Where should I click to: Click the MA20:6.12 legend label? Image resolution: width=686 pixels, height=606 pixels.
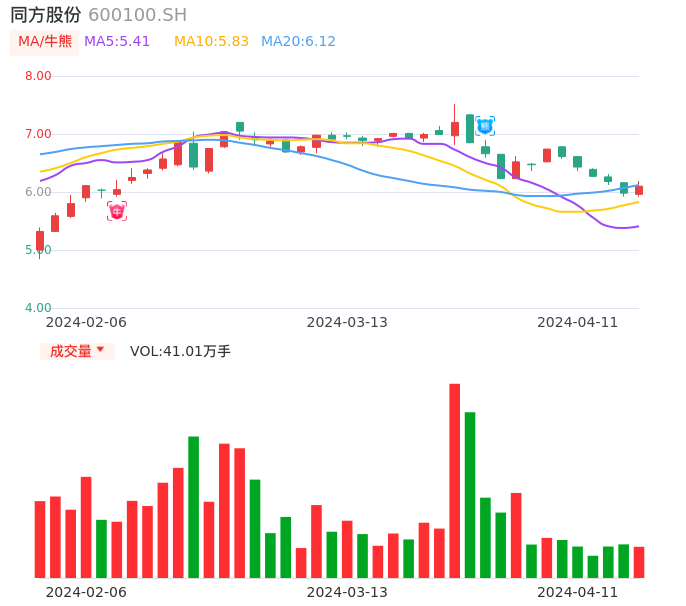[x=298, y=42]
